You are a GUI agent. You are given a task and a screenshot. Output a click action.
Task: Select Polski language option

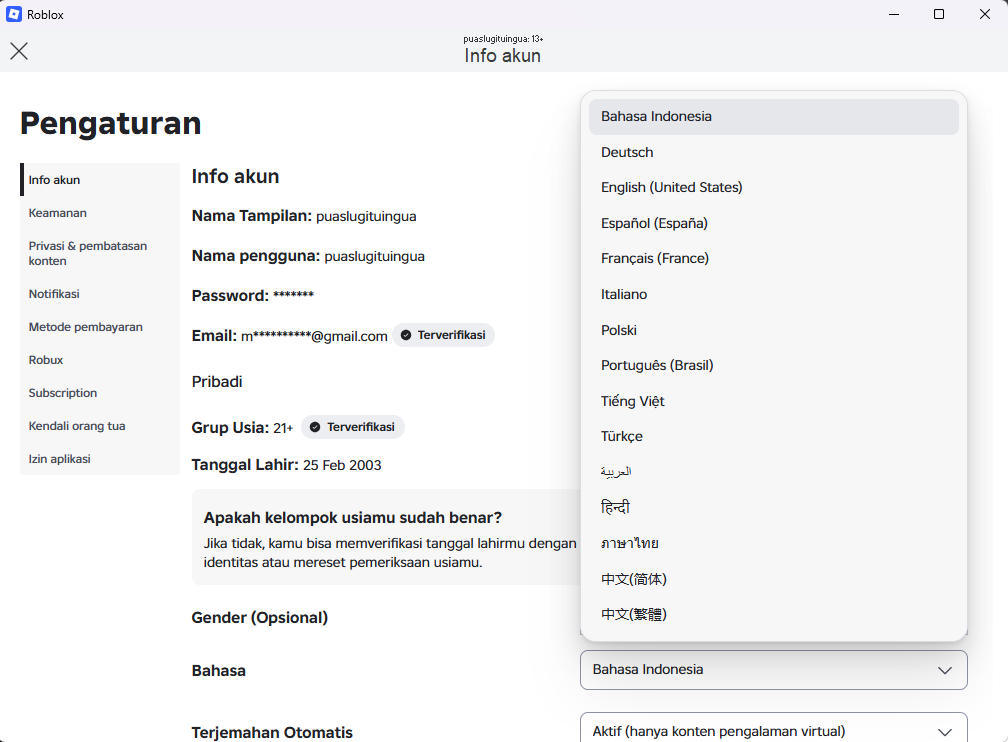[x=773, y=330]
